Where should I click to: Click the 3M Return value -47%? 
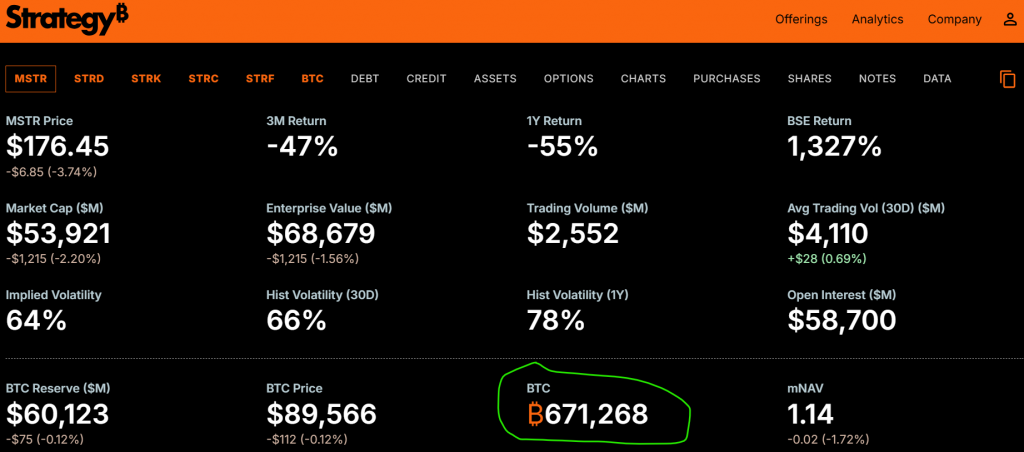[302, 146]
